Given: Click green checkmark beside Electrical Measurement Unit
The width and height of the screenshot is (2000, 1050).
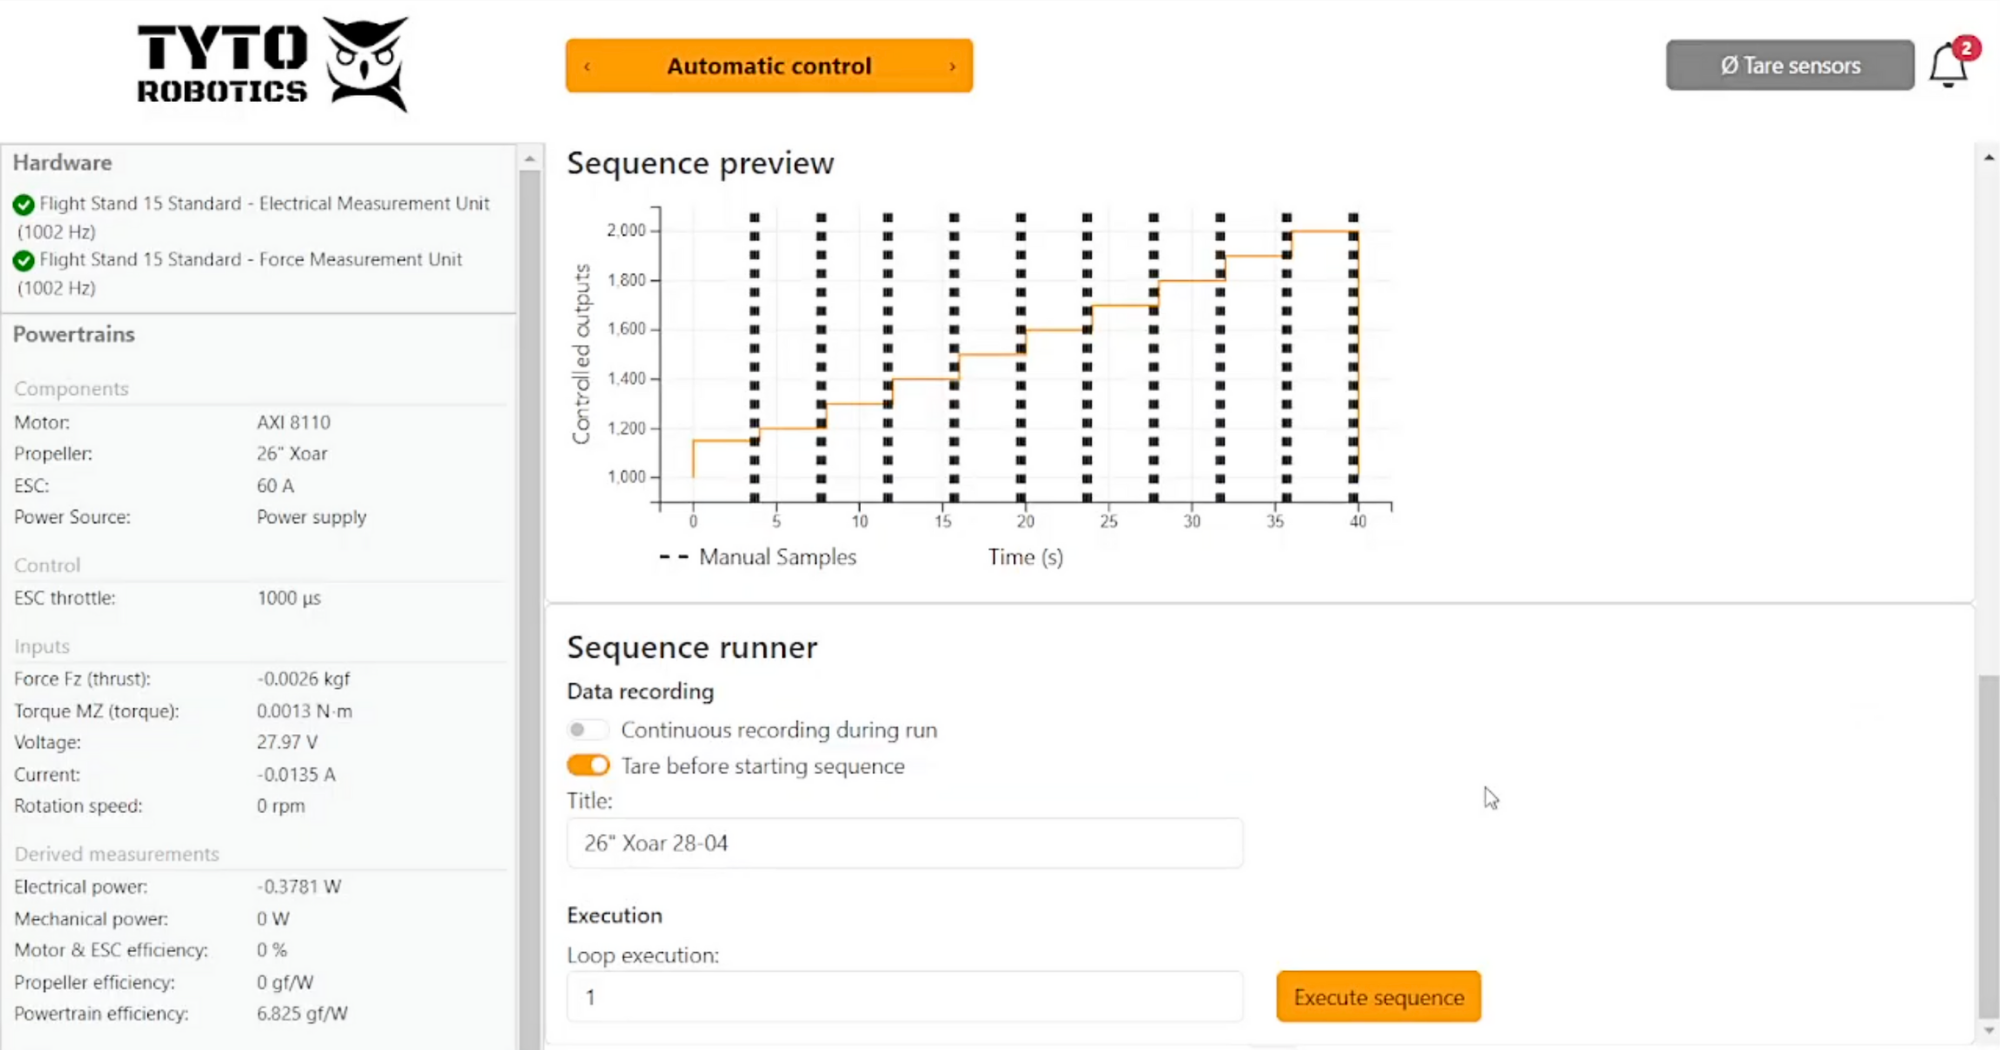Looking at the screenshot, I should pos(23,204).
